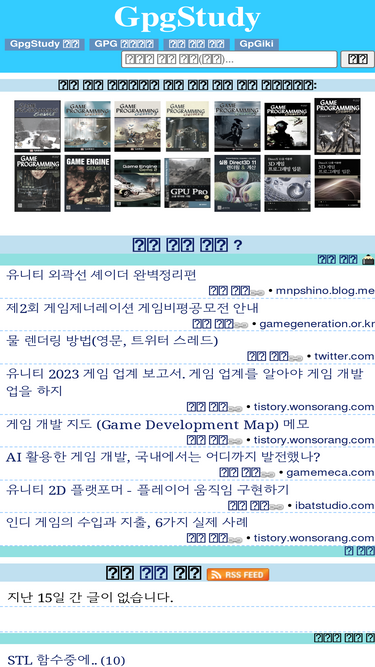Open 유니티 2D 플랫포머 - 플레이어 움직임 구현하기
The height and width of the screenshot is (667, 375).
tap(148, 490)
